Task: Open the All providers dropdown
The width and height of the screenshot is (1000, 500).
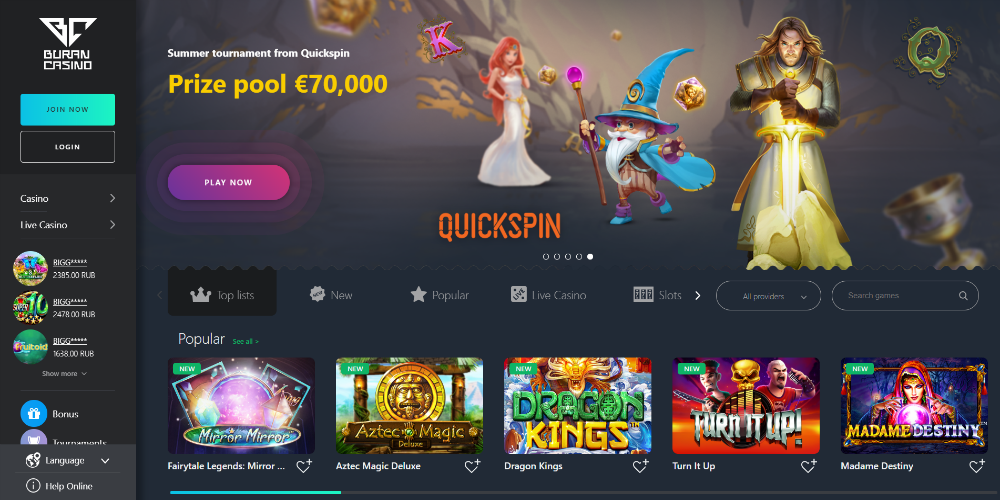Action: 768,296
